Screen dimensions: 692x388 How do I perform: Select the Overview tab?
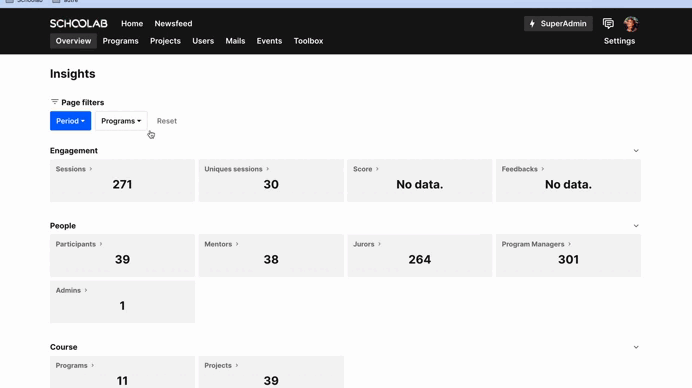click(73, 41)
